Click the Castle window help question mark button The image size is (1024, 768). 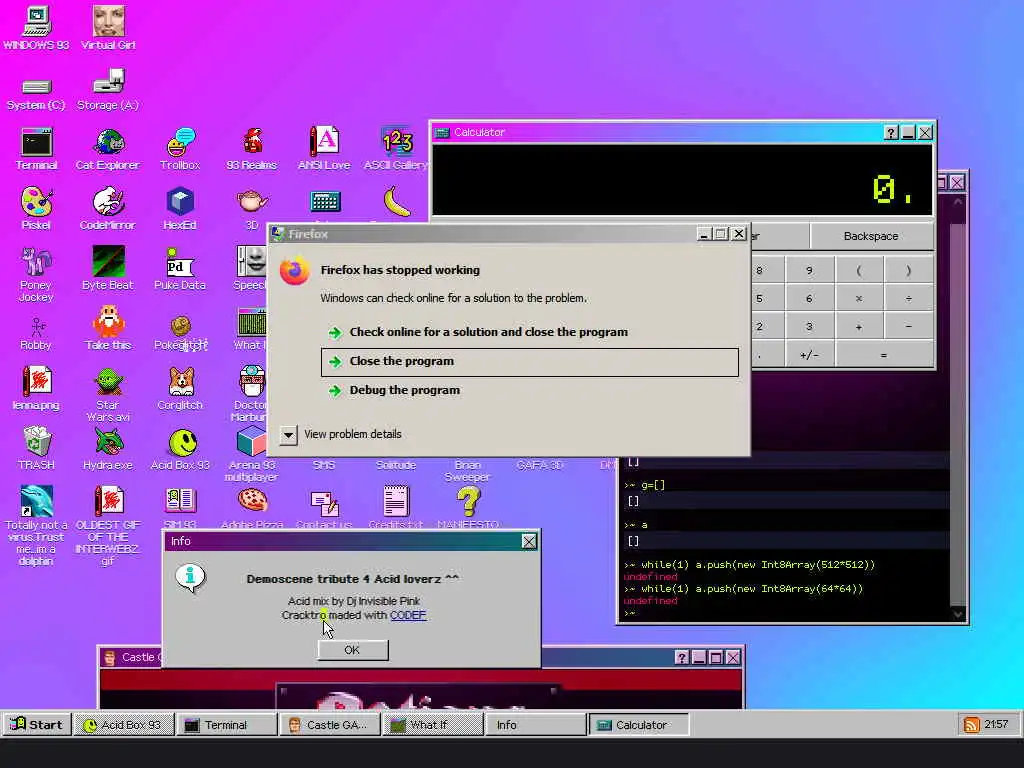click(x=682, y=658)
